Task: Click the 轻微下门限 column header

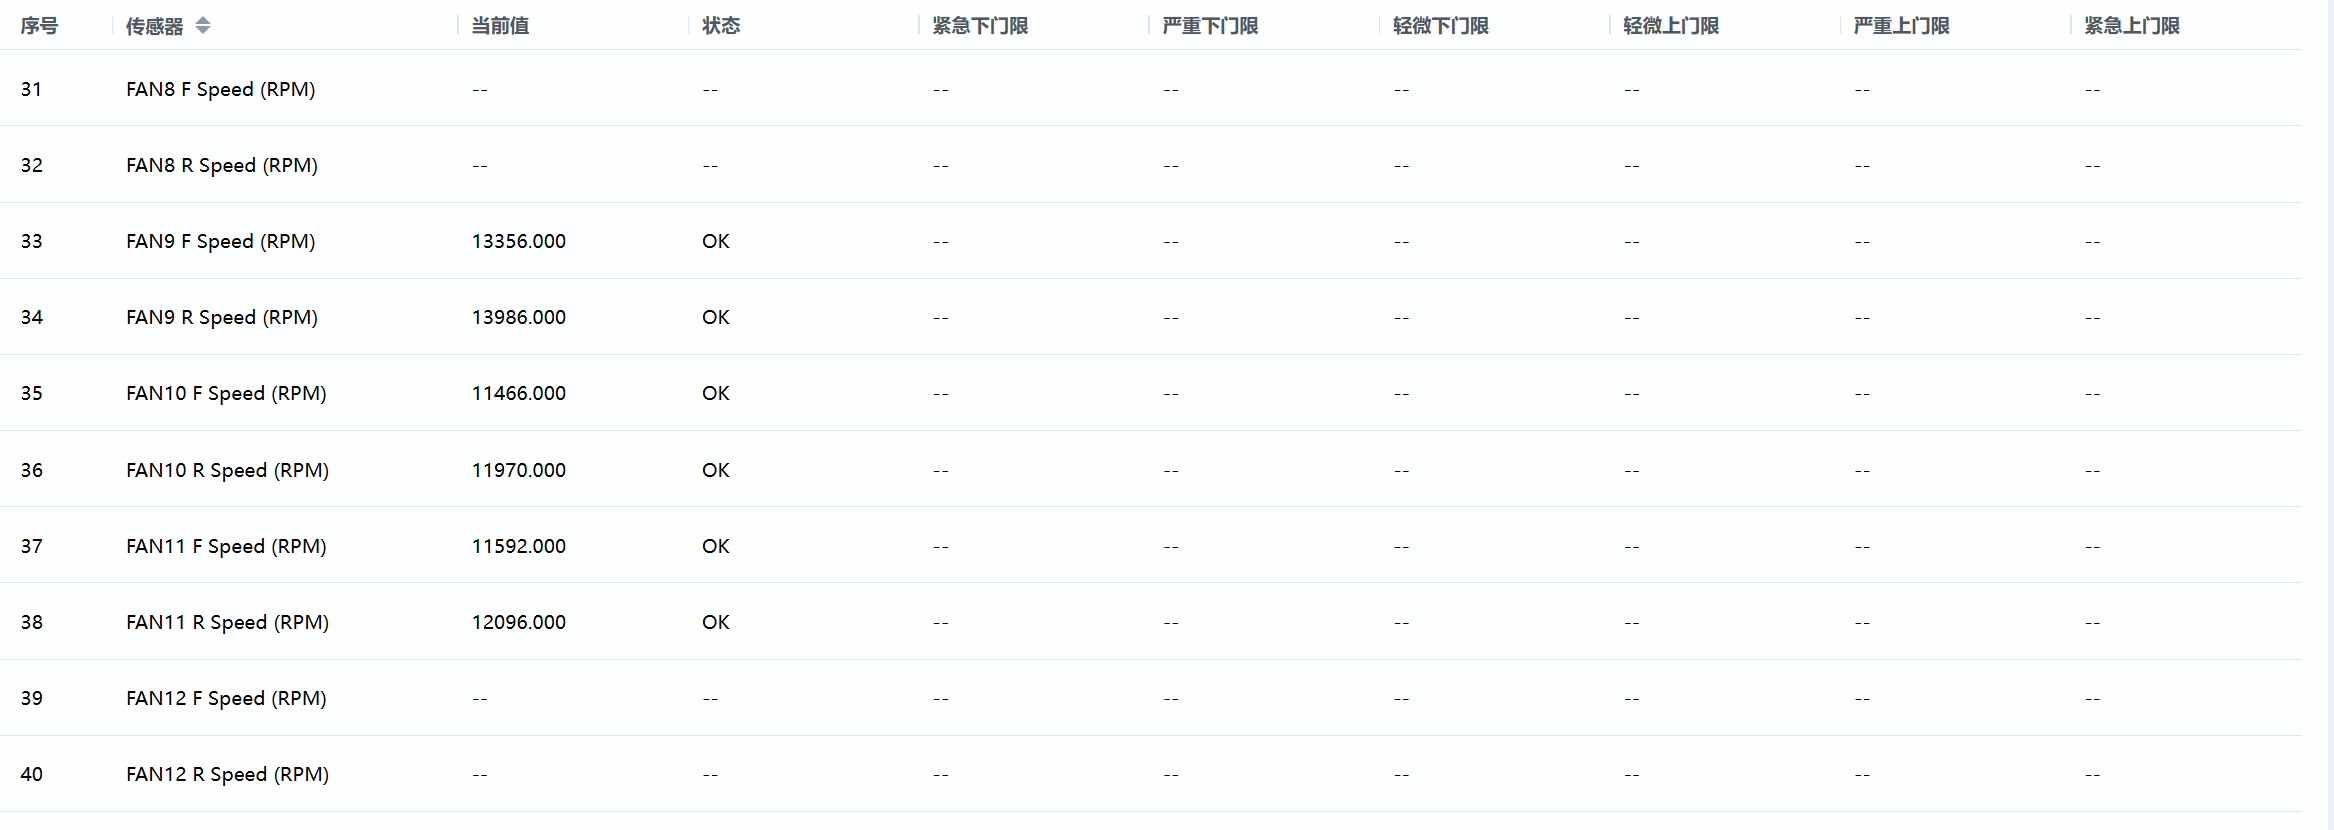Action: [x=1440, y=26]
